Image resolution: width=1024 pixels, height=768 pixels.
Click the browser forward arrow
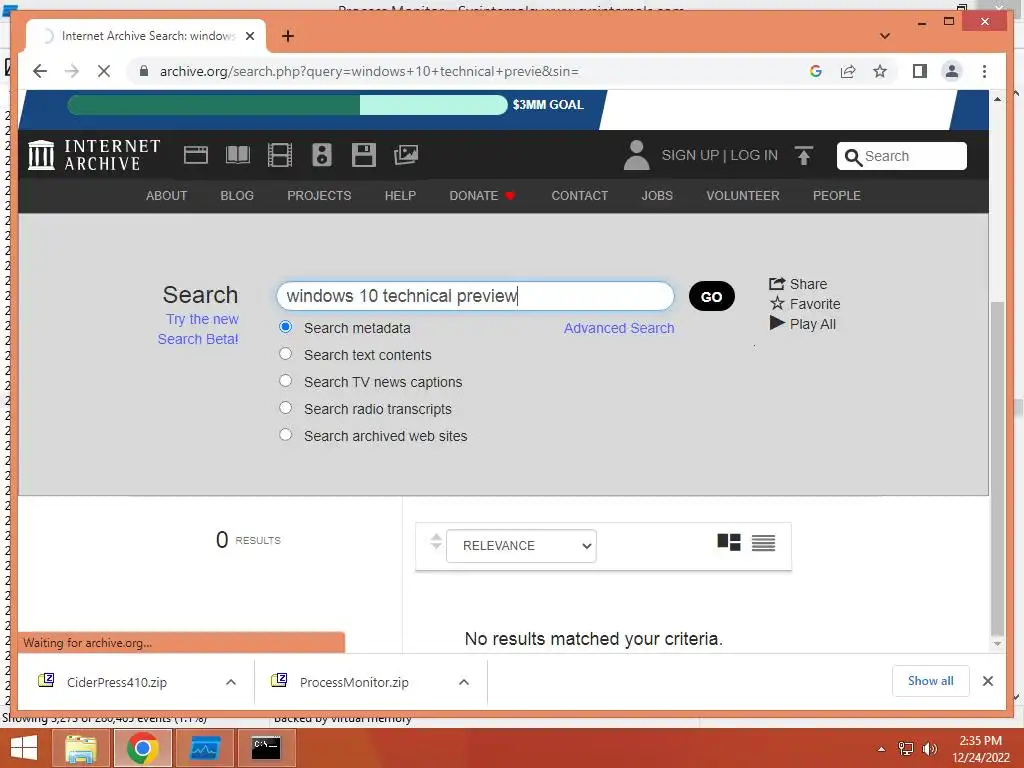pyautogui.click(x=72, y=71)
